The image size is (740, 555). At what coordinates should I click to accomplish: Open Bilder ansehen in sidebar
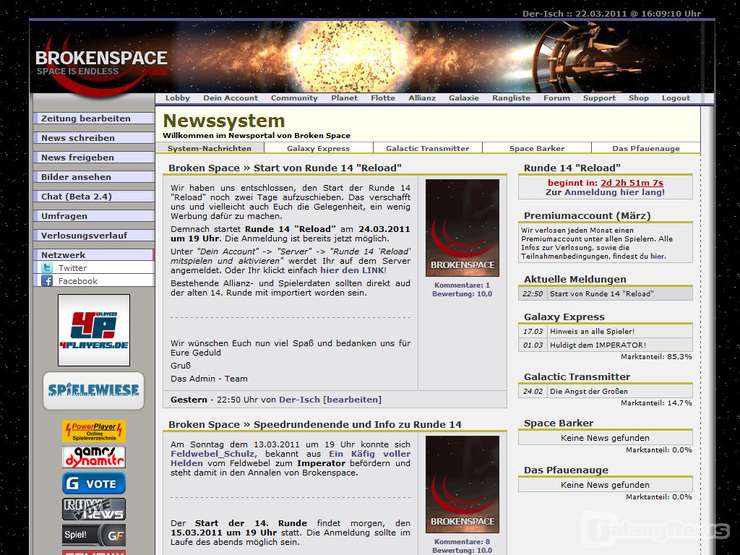93,177
